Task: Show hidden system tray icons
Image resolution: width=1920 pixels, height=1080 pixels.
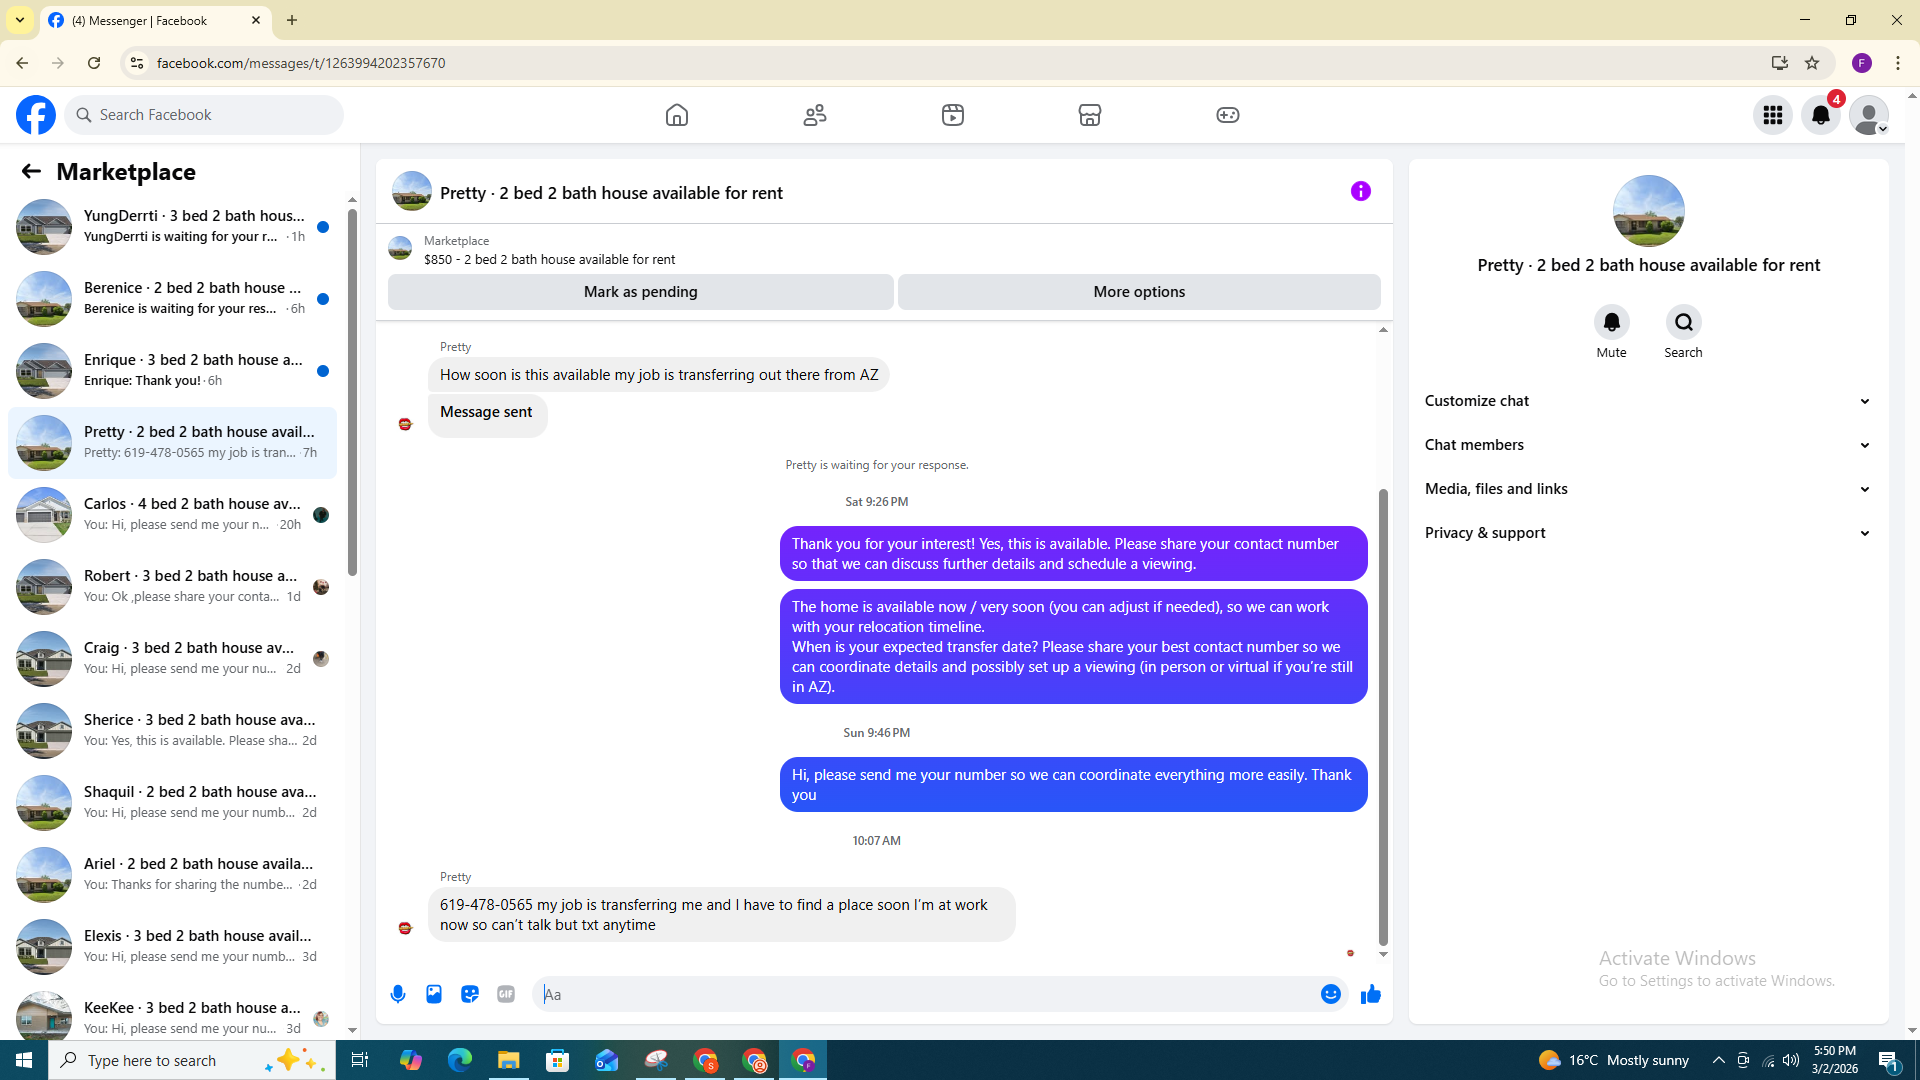Action: click(x=1719, y=1060)
